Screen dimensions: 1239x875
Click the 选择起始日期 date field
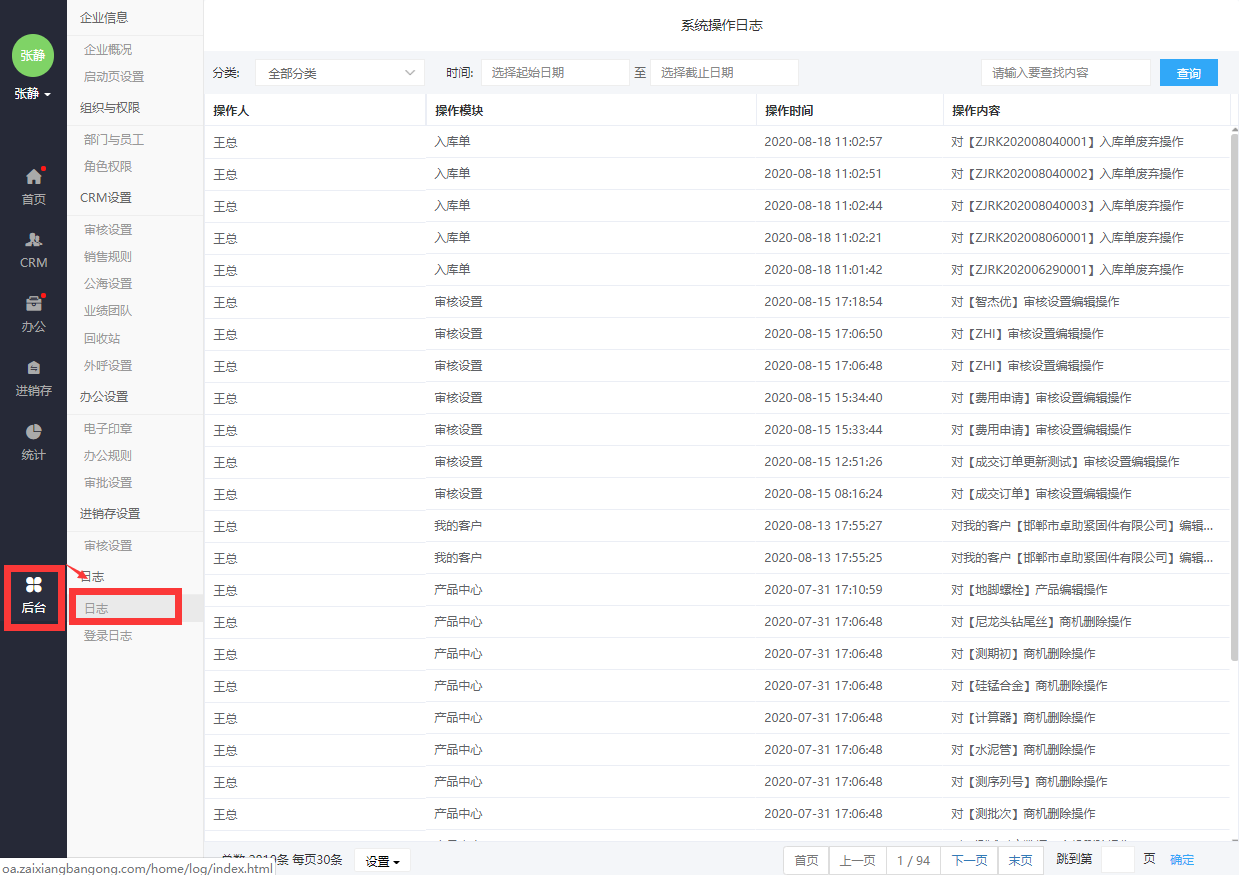[x=555, y=73]
